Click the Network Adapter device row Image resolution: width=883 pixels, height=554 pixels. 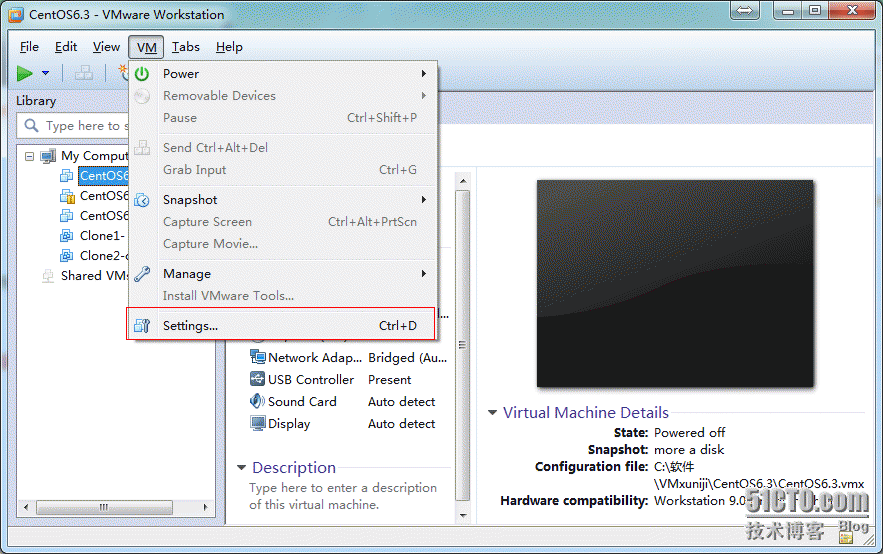[349, 358]
